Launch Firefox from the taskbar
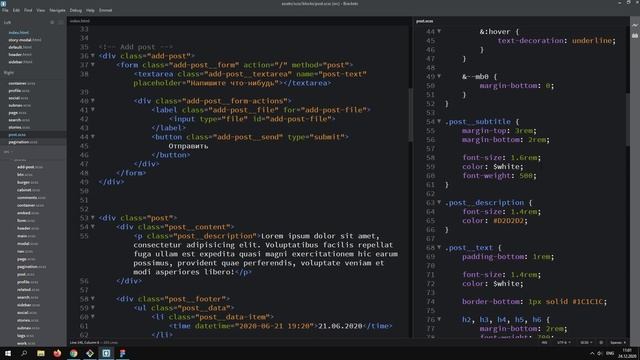 tap(57, 353)
